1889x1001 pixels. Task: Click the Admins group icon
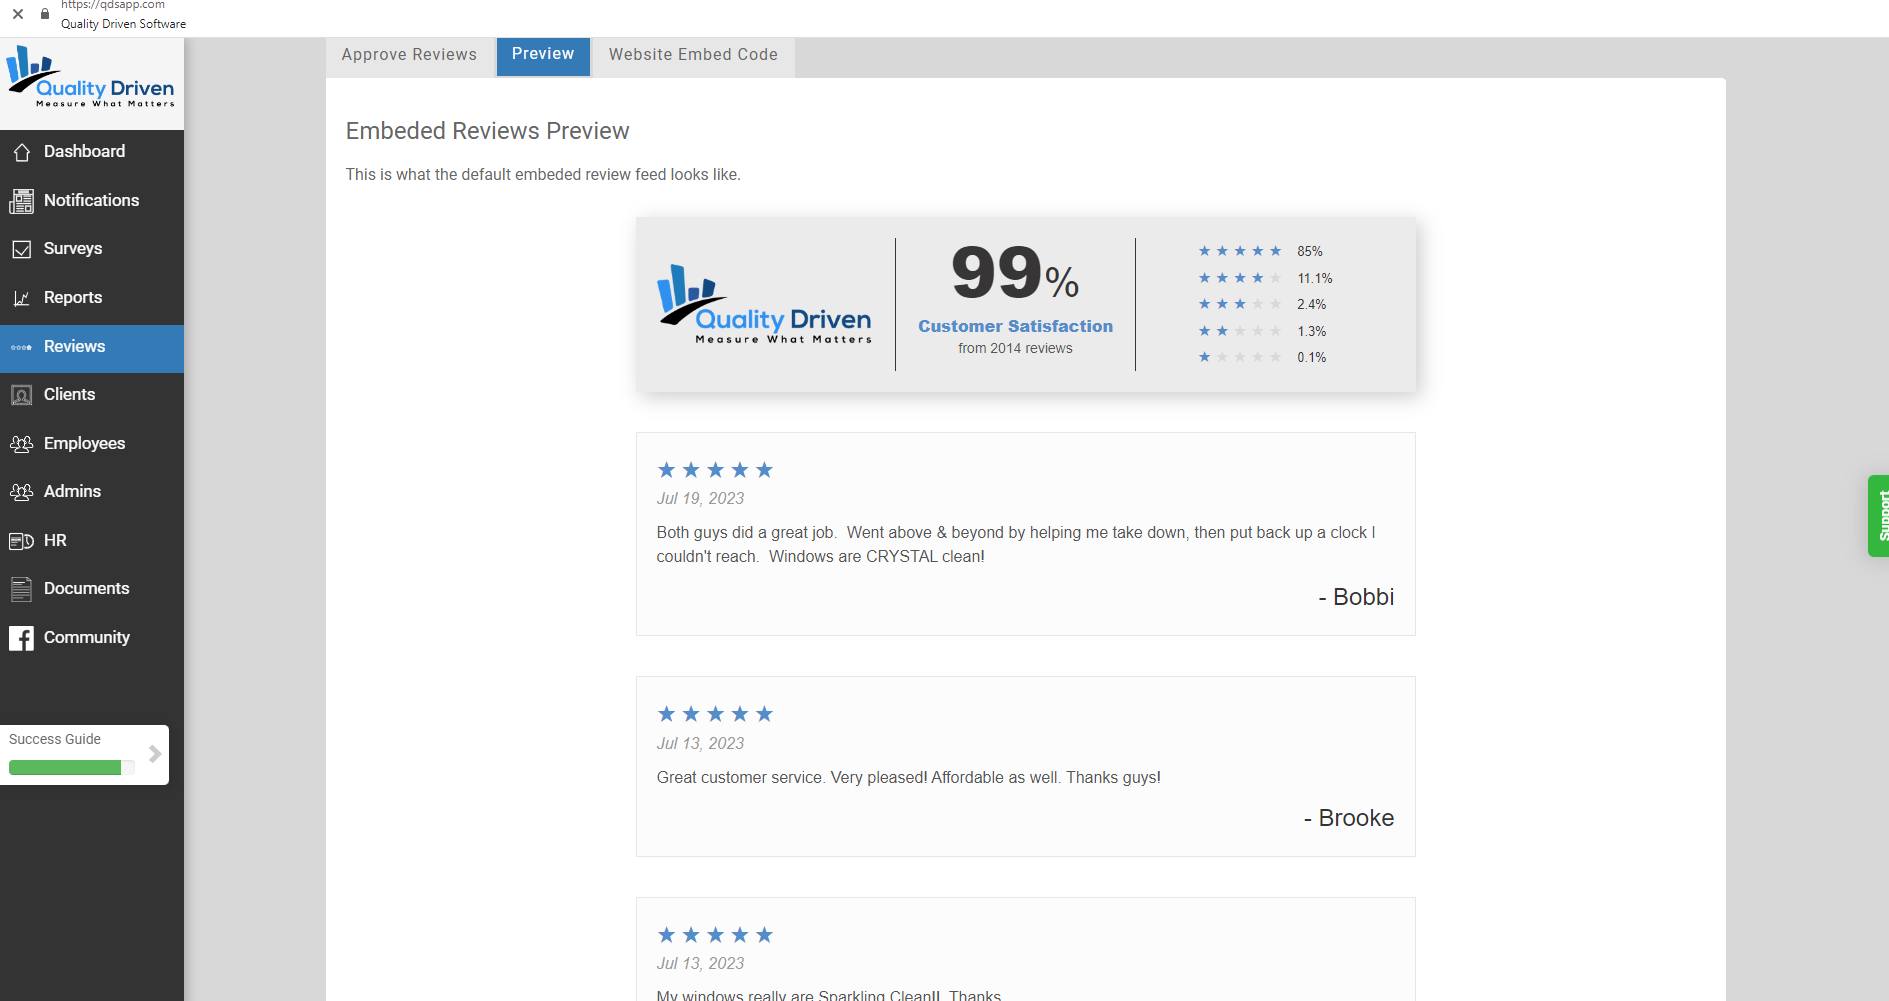pyautogui.click(x=21, y=492)
